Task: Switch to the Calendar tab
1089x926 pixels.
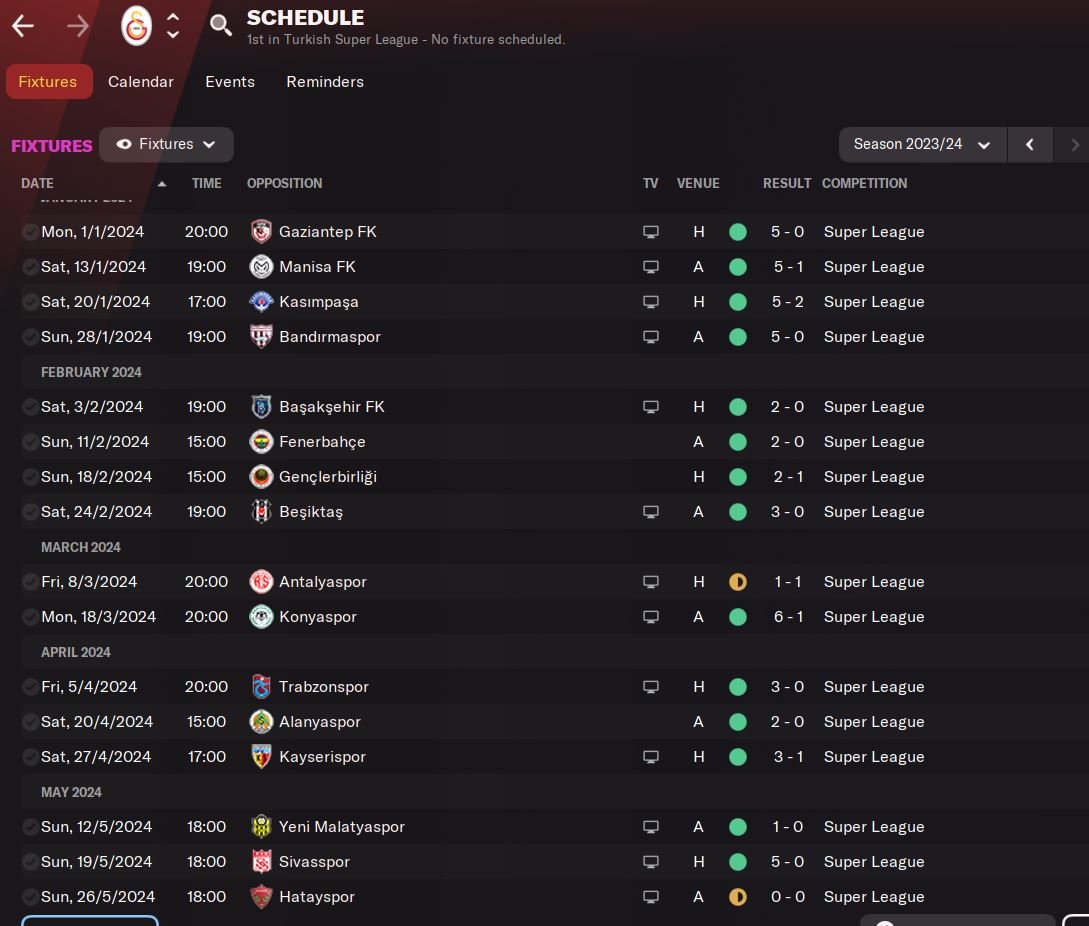Action: click(x=141, y=82)
